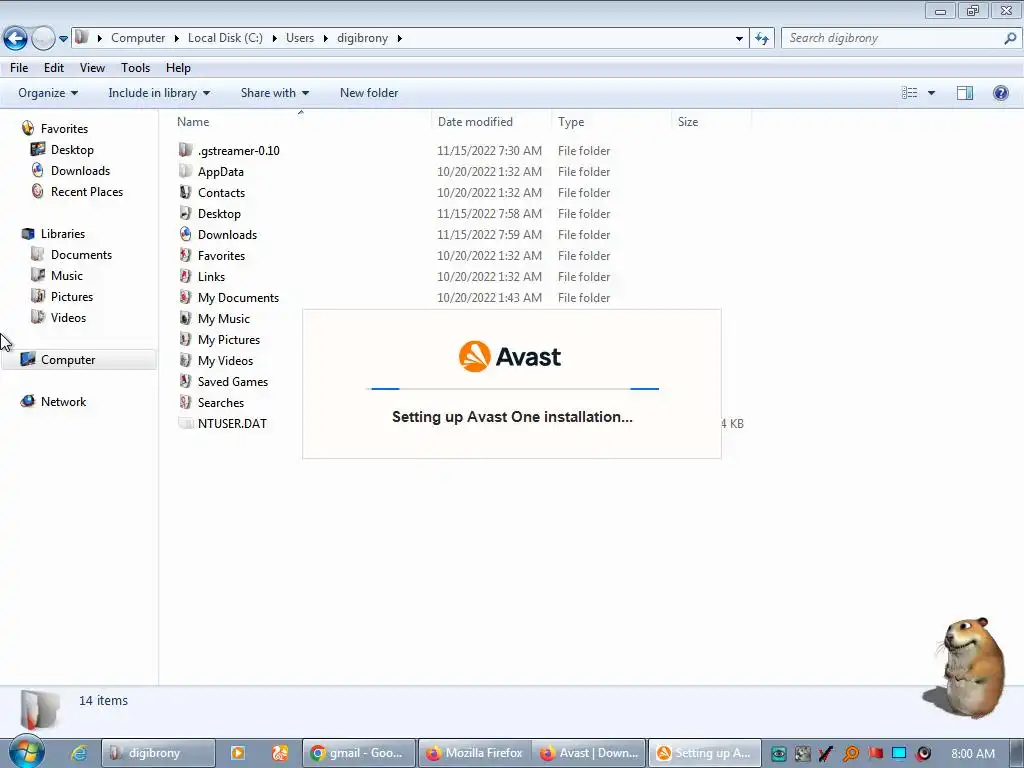
Task: Open the Windows Start button
Action: click(26, 752)
